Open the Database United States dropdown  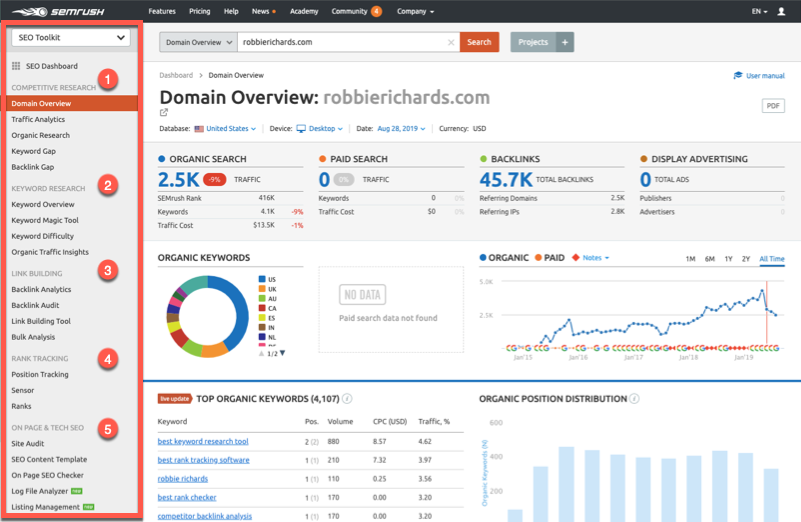click(x=225, y=129)
